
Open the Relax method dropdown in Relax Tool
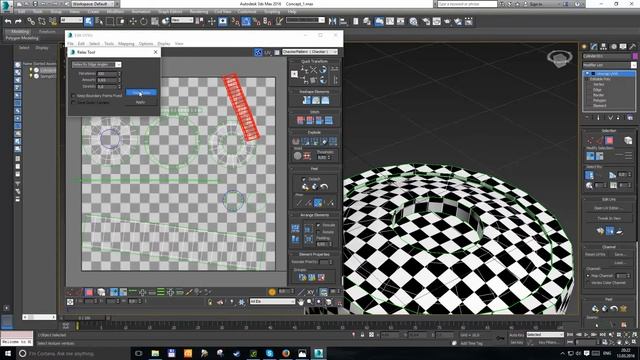point(96,64)
